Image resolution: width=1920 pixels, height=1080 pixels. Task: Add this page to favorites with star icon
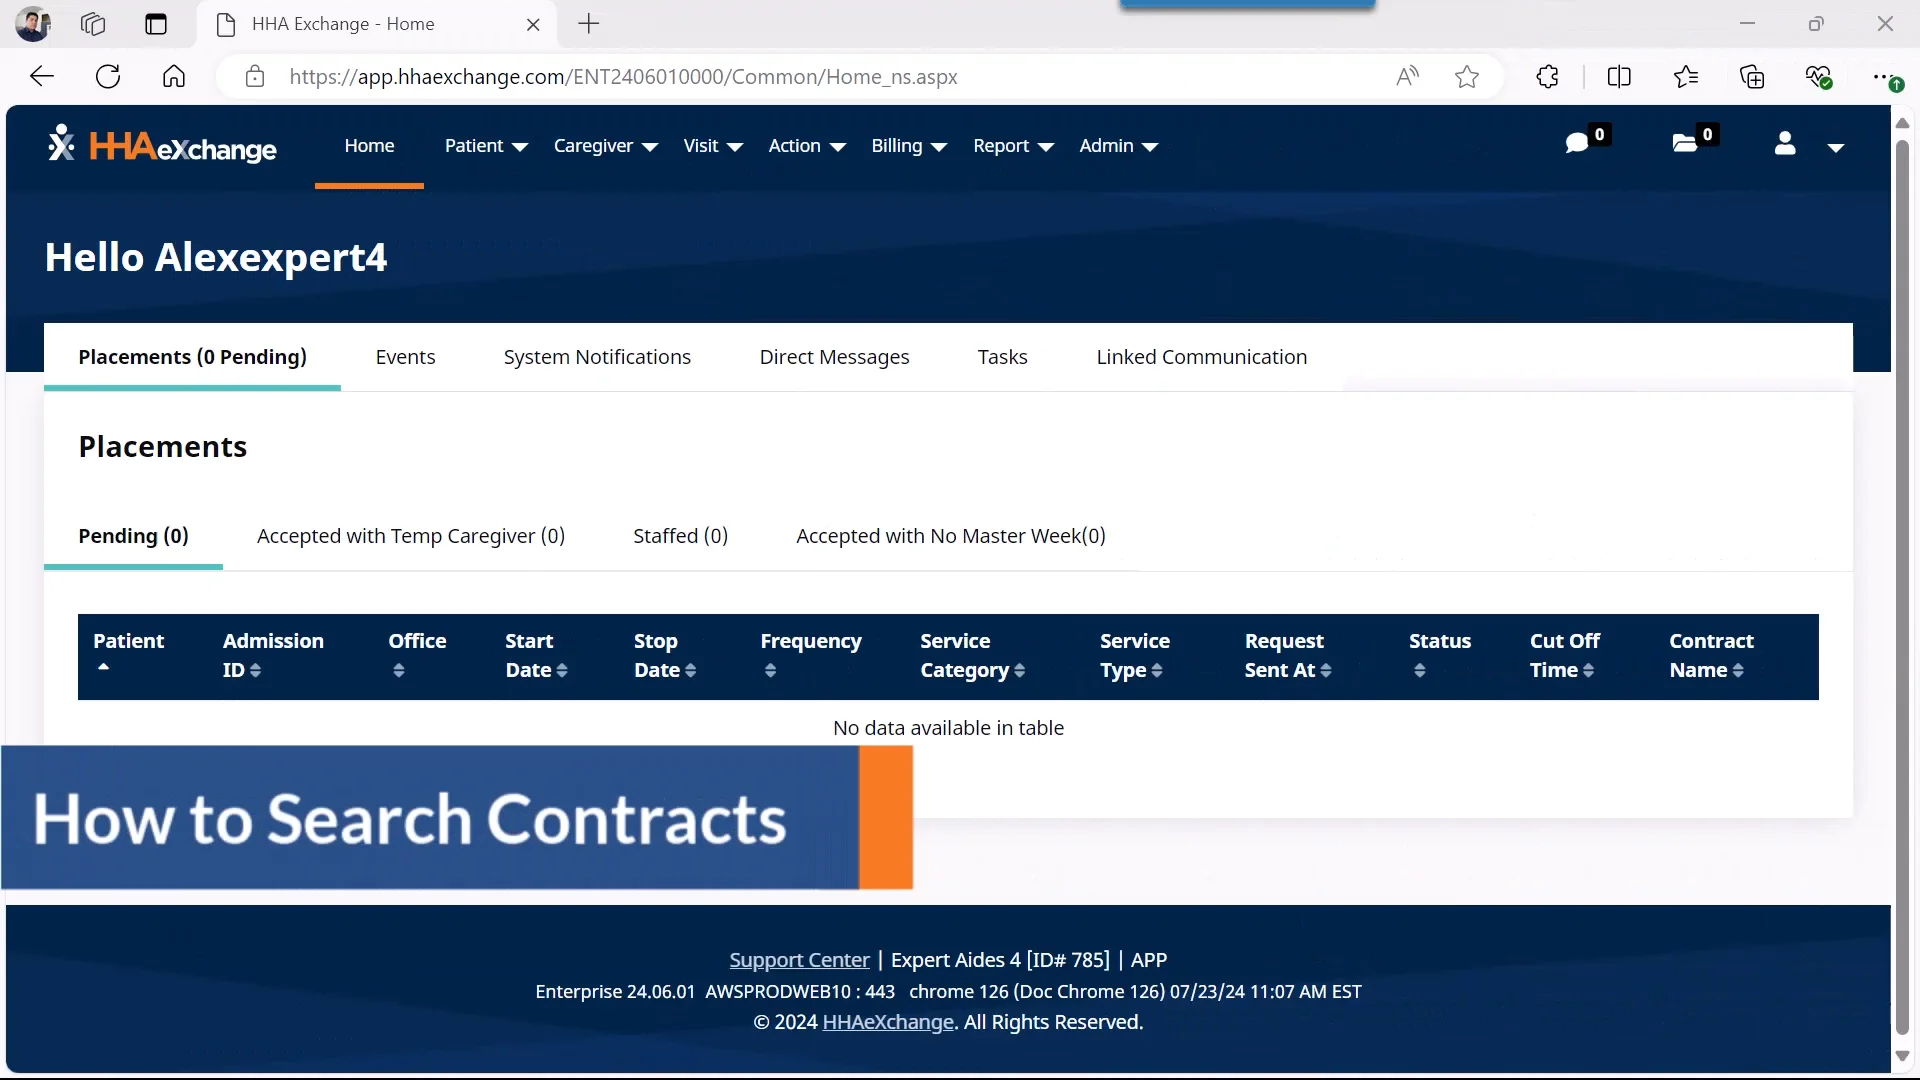1467,76
